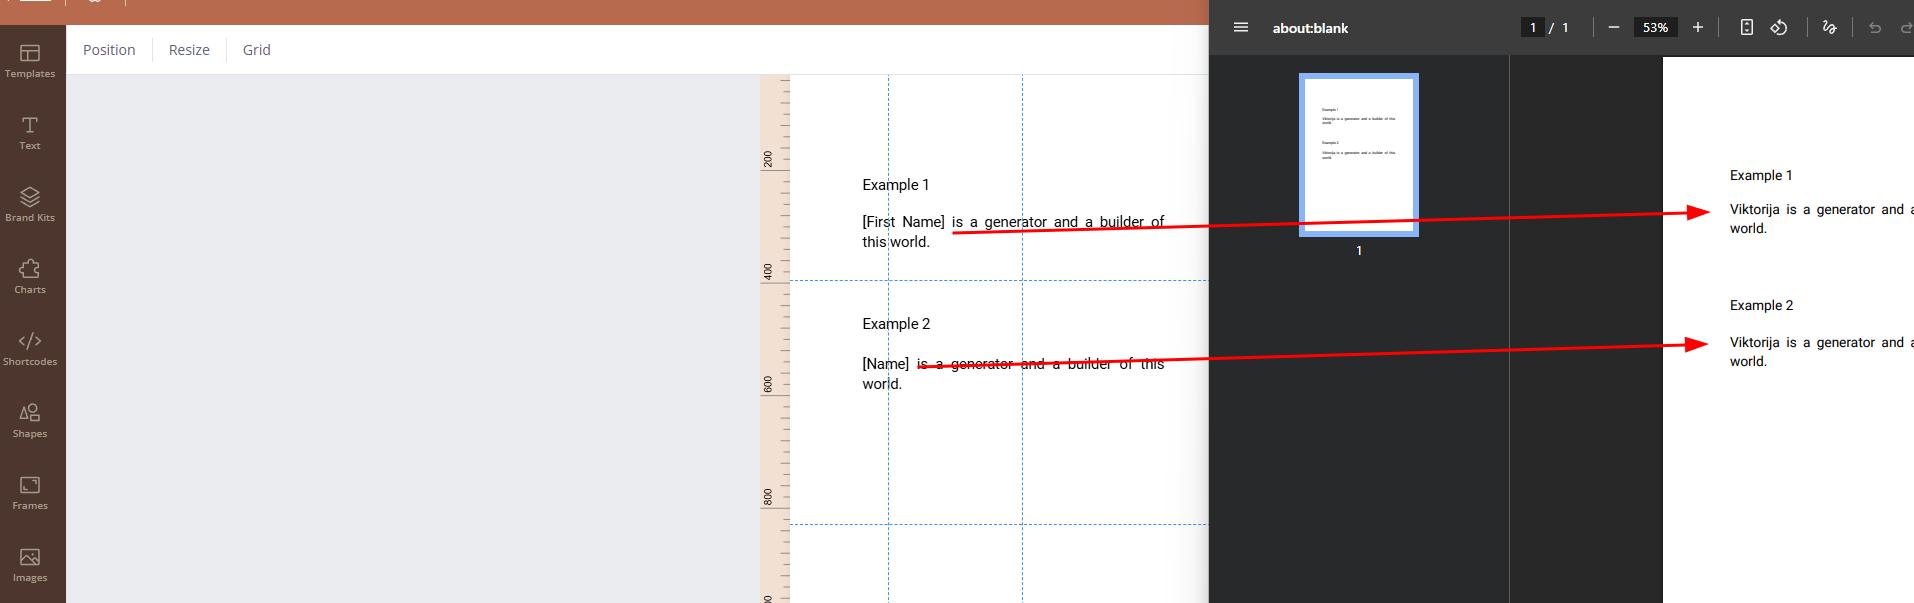The width and height of the screenshot is (1914, 603).
Task: Open the Charts panel
Action: [30, 276]
